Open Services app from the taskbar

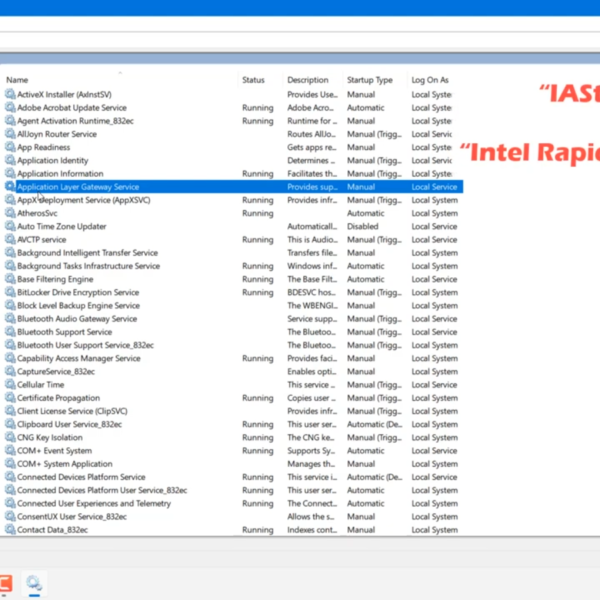coord(34,582)
